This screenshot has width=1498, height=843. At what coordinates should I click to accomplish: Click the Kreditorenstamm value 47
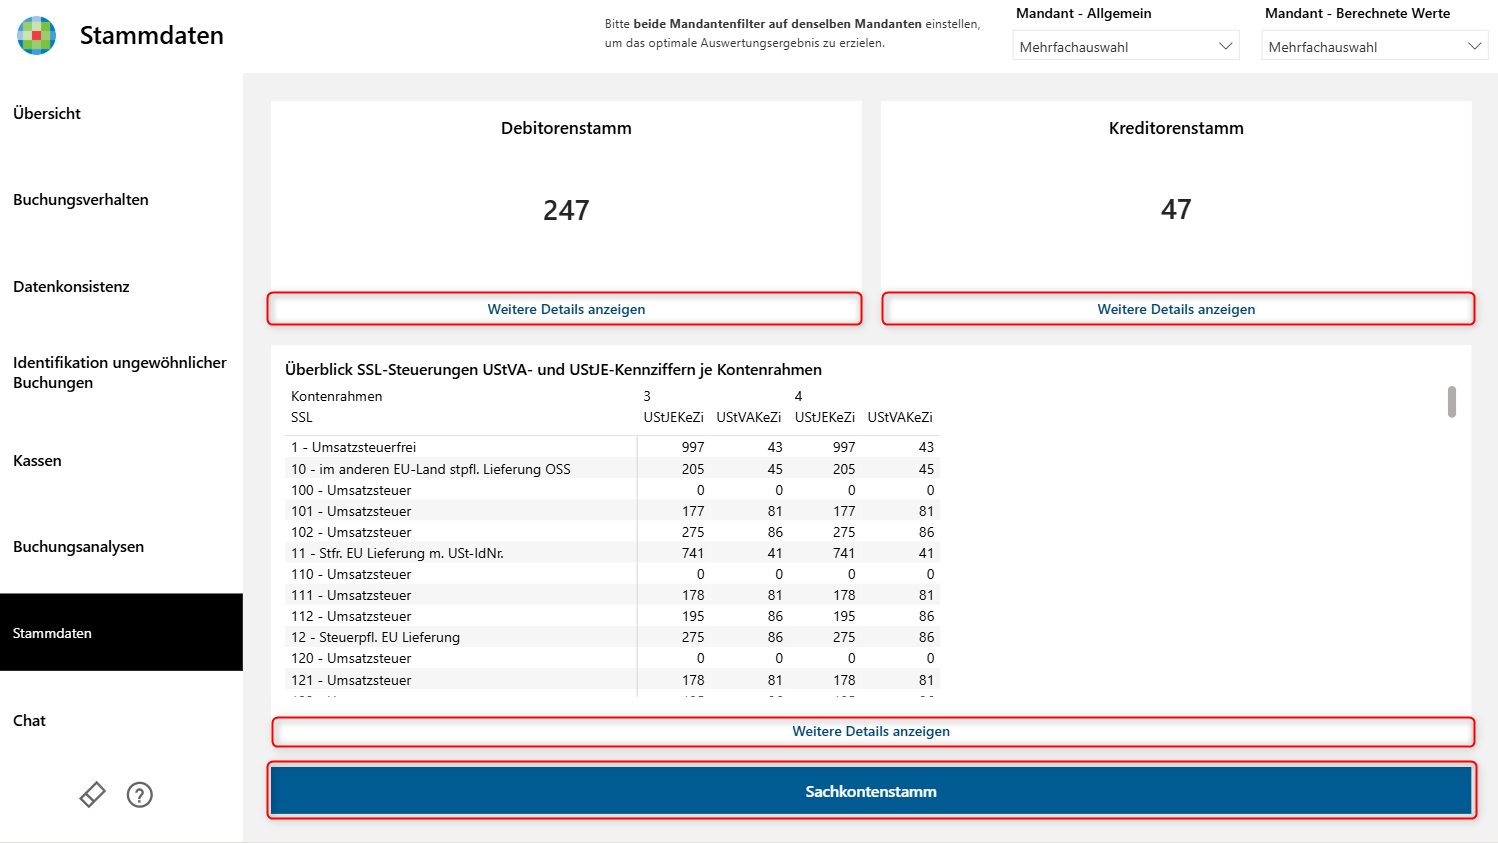(1176, 209)
